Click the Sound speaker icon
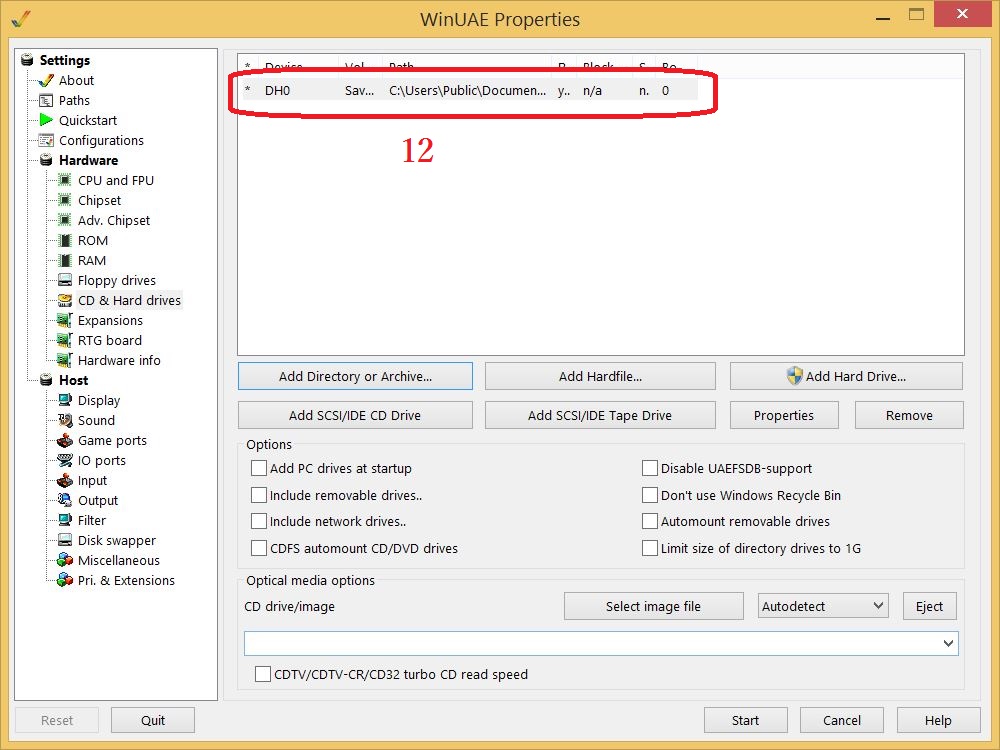The height and width of the screenshot is (750, 1000). (x=64, y=420)
